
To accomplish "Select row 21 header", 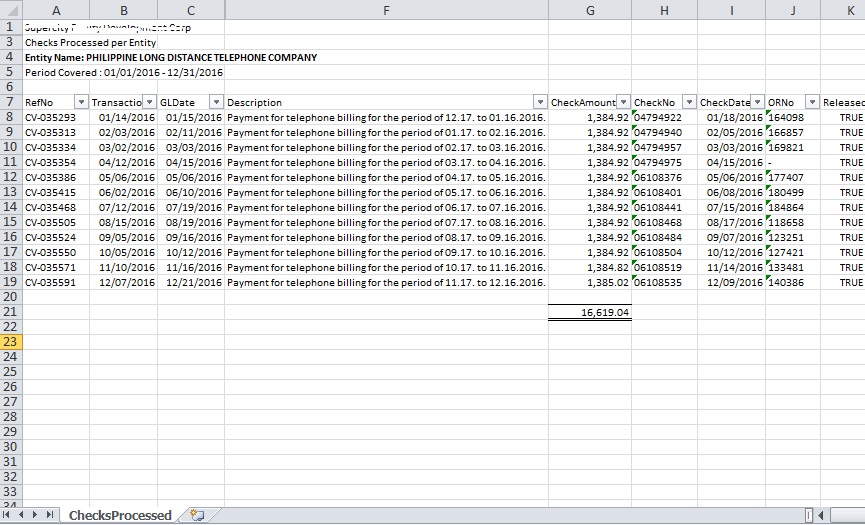I will [x=11, y=312].
